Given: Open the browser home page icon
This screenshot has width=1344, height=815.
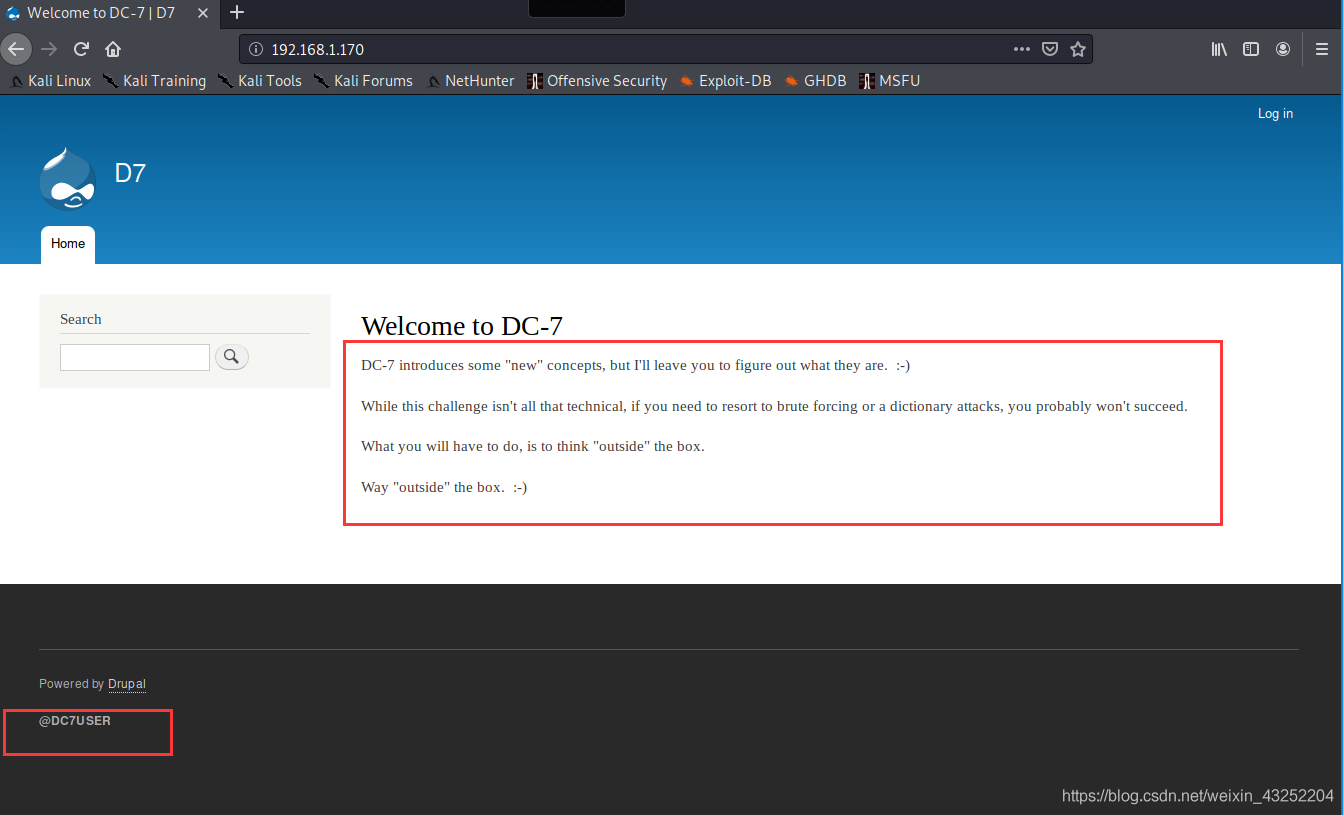Looking at the screenshot, I should [x=113, y=49].
